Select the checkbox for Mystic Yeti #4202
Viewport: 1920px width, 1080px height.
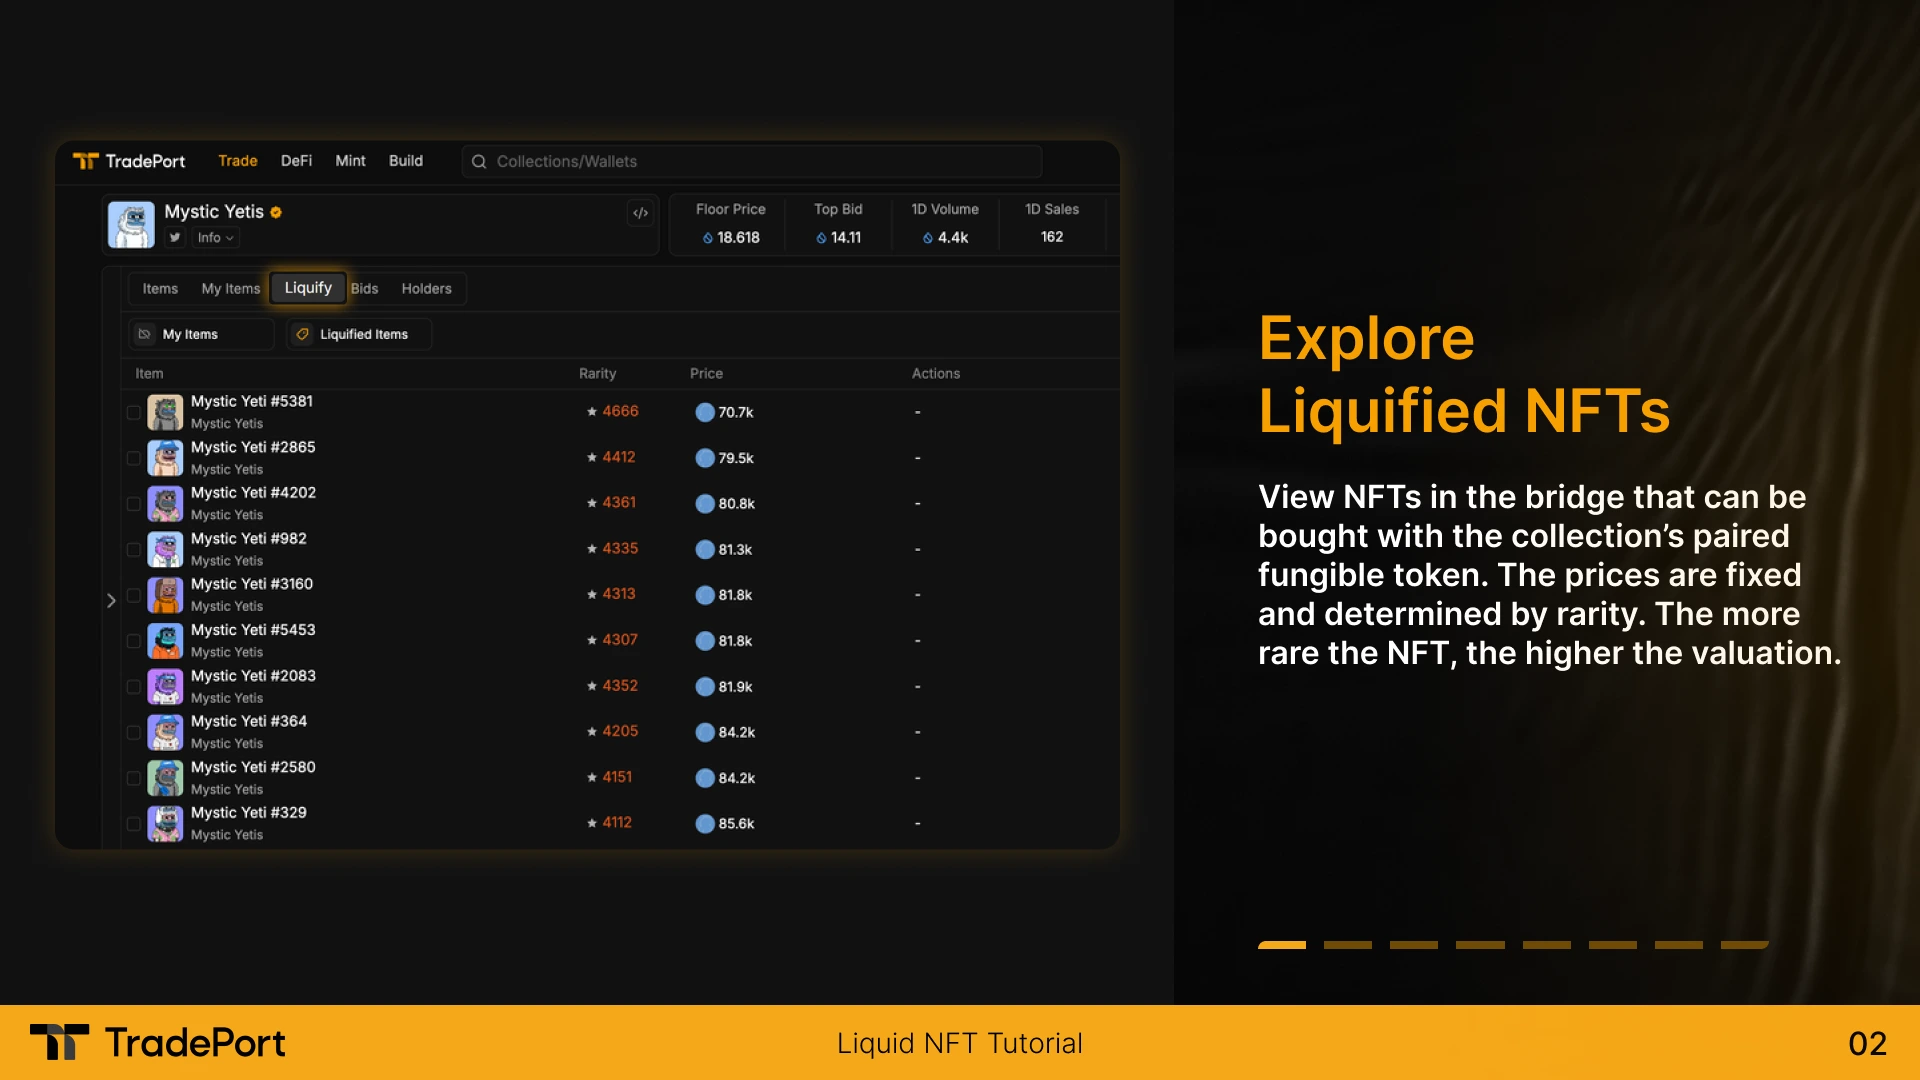pyautogui.click(x=134, y=504)
